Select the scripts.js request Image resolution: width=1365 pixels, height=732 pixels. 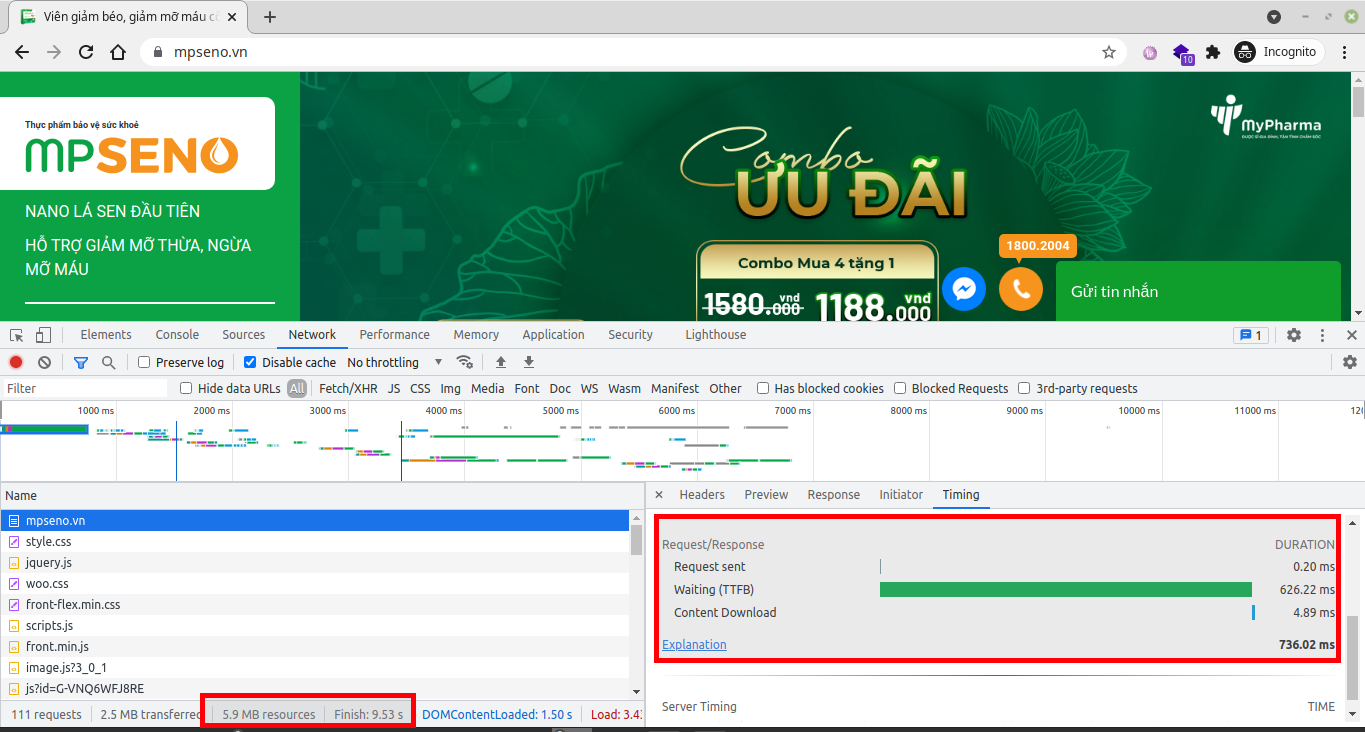(x=315, y=625)
